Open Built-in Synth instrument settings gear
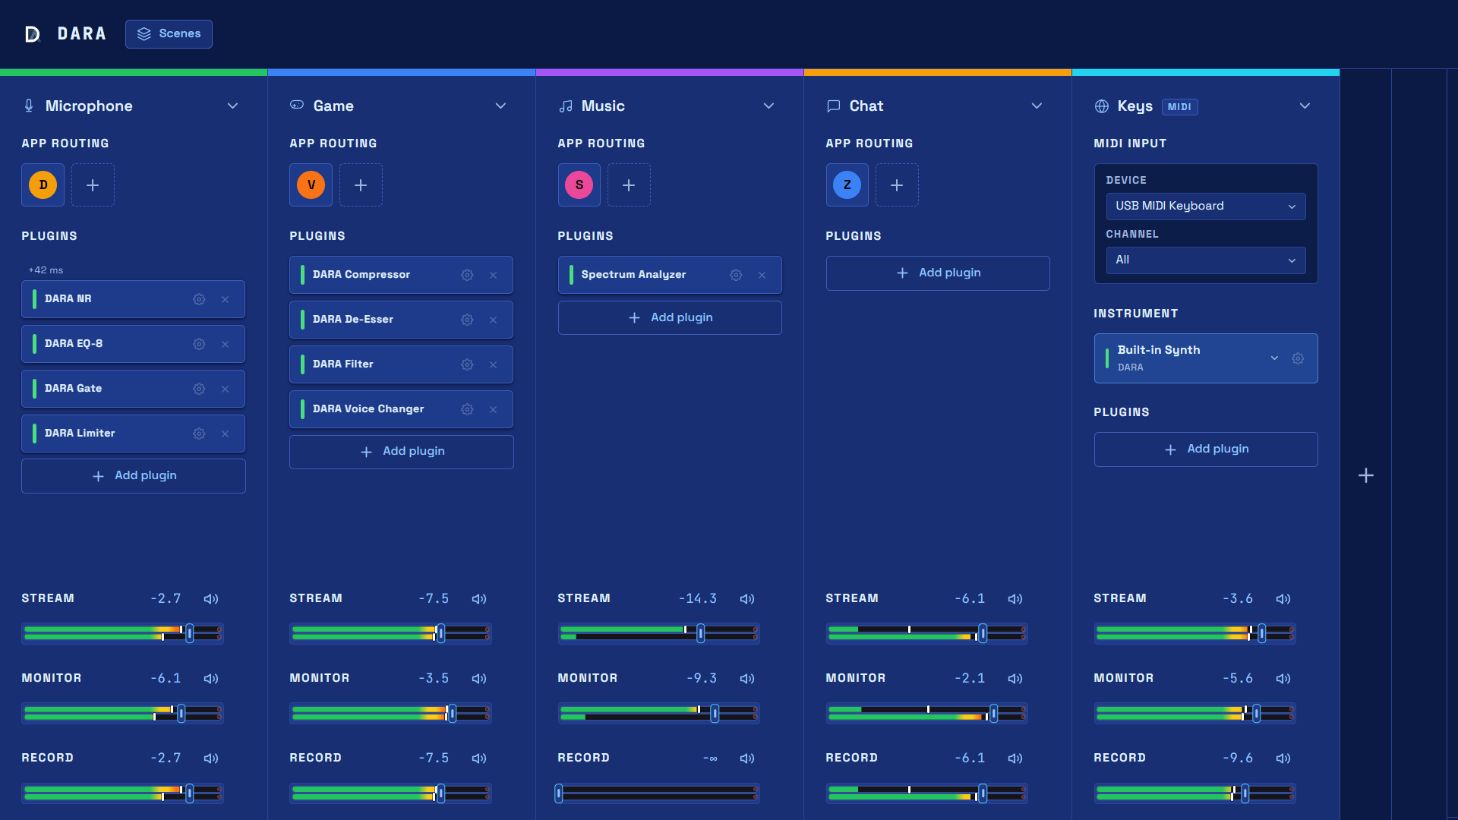The height and width of the screenshot is (820, 1458). tap(1298, 358)
